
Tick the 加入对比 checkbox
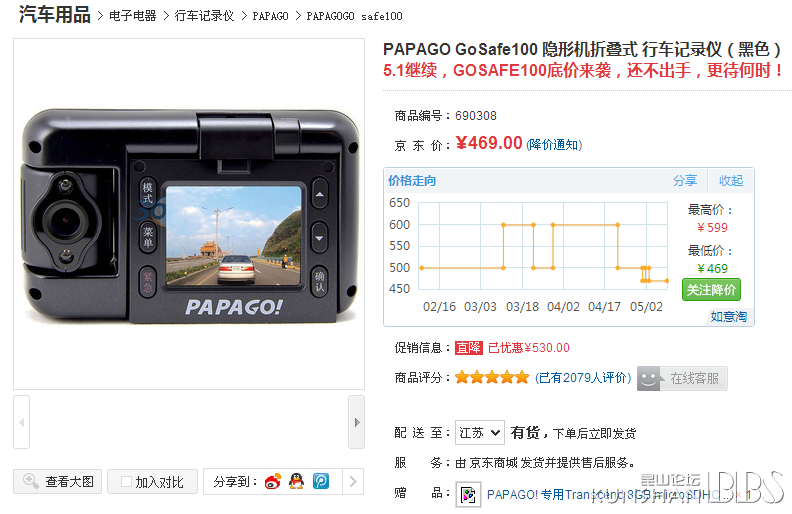click(x=126, y=482)
